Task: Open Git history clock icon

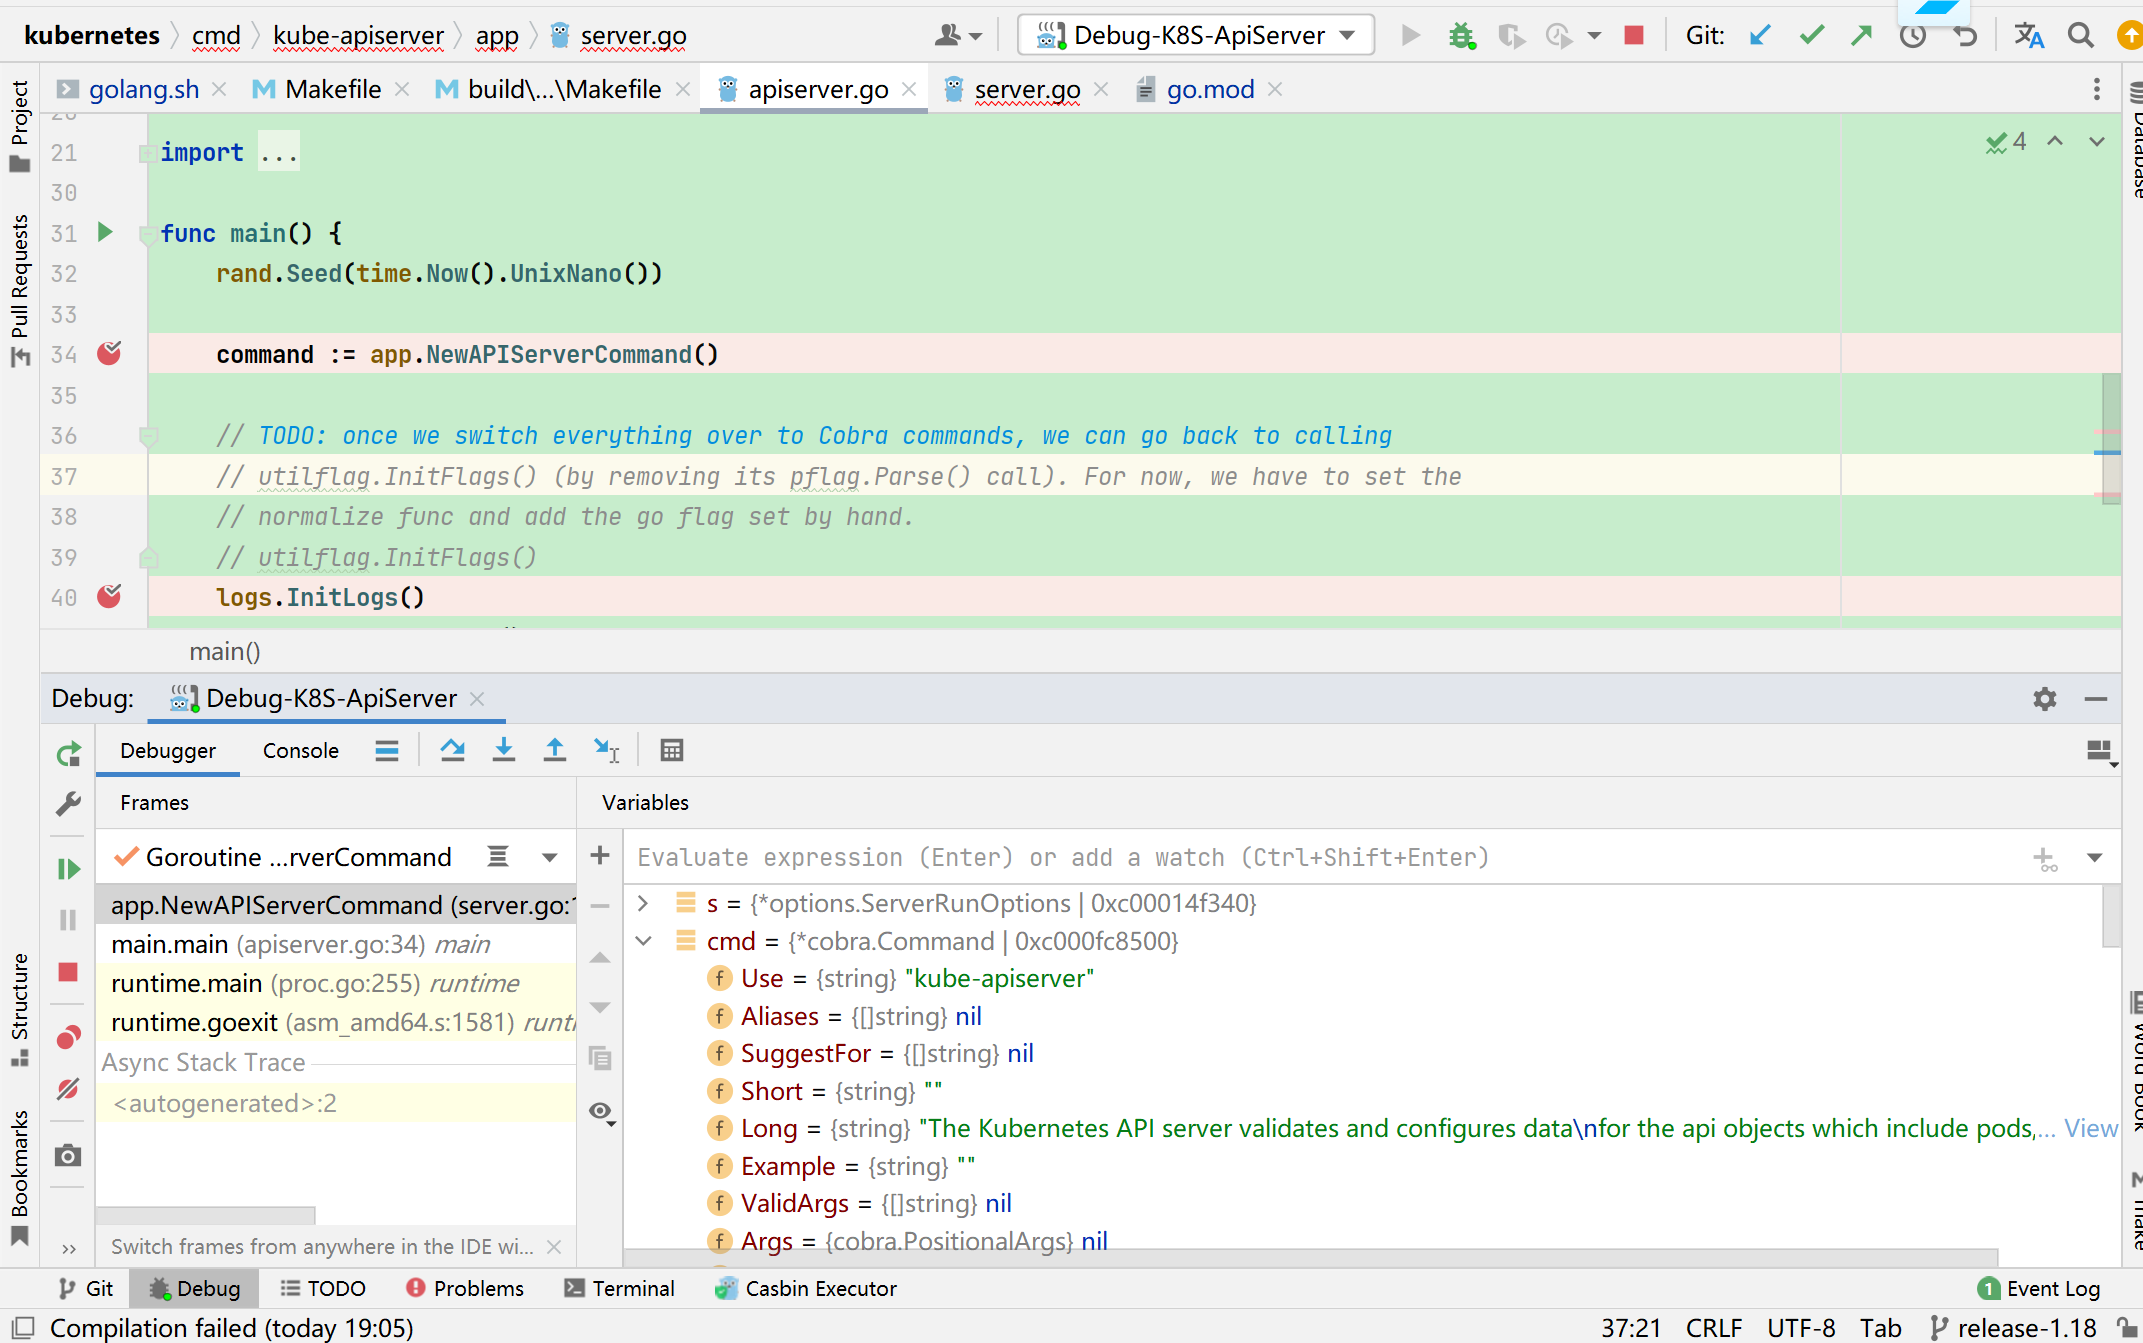Action: click(x=1912, y=36)
